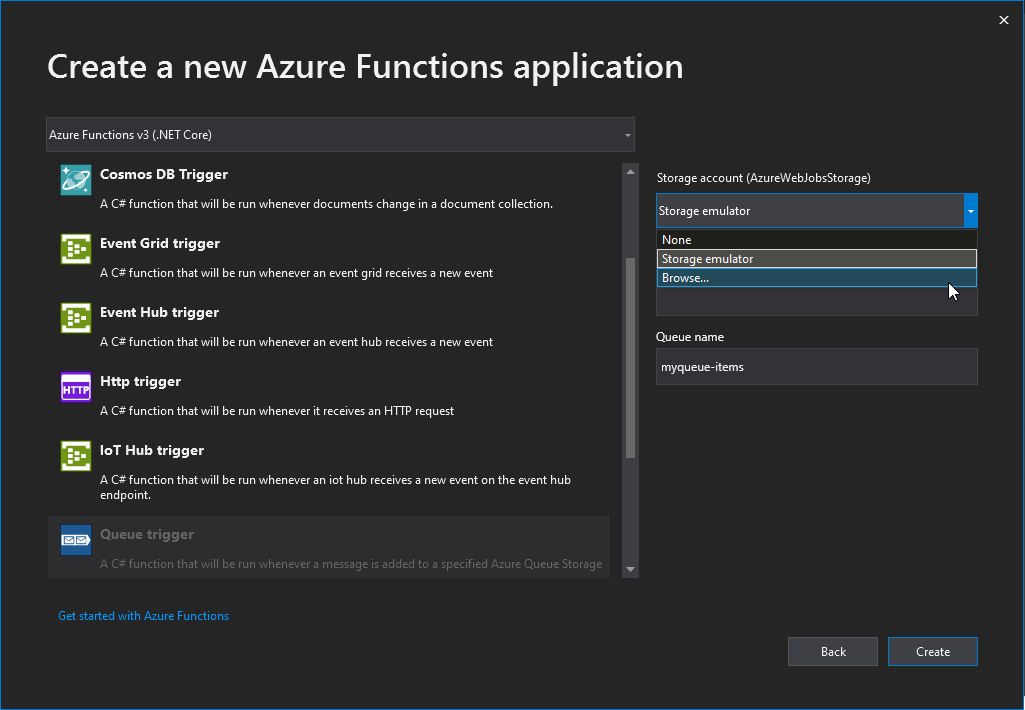Click the Queue name label
The height and width of the screenshot is (710, 1025).
click(690, 337)
